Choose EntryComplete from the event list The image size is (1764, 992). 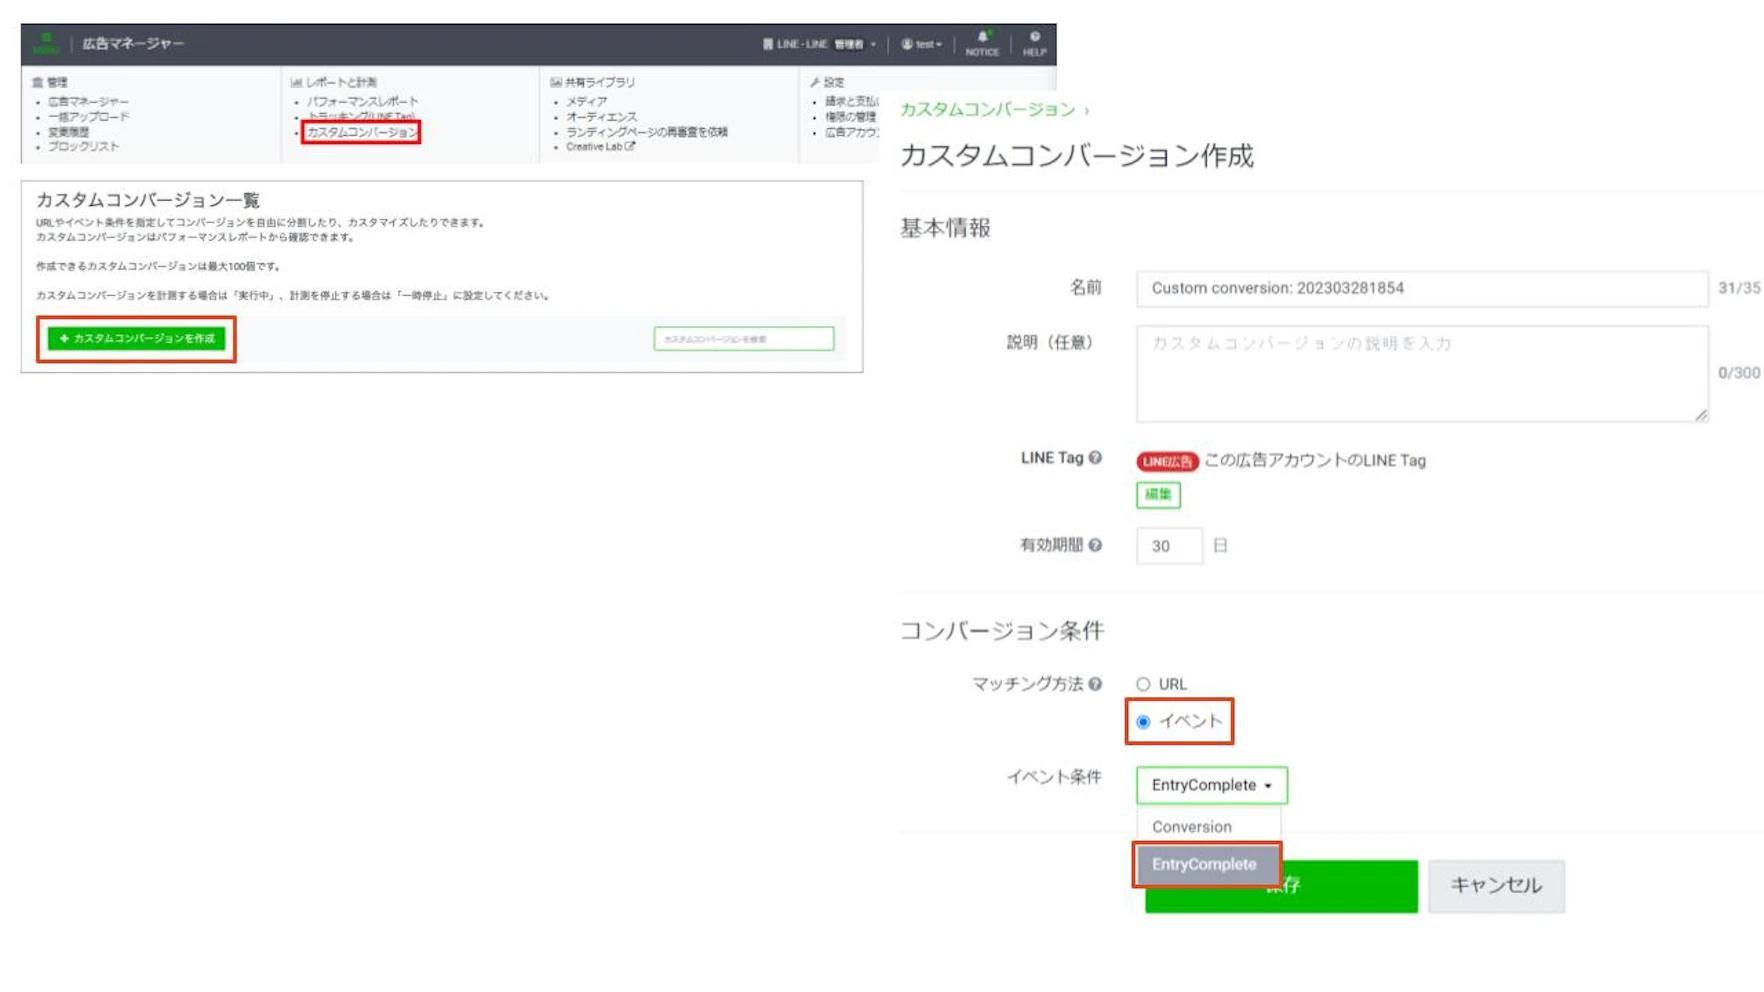point(1207,865)
